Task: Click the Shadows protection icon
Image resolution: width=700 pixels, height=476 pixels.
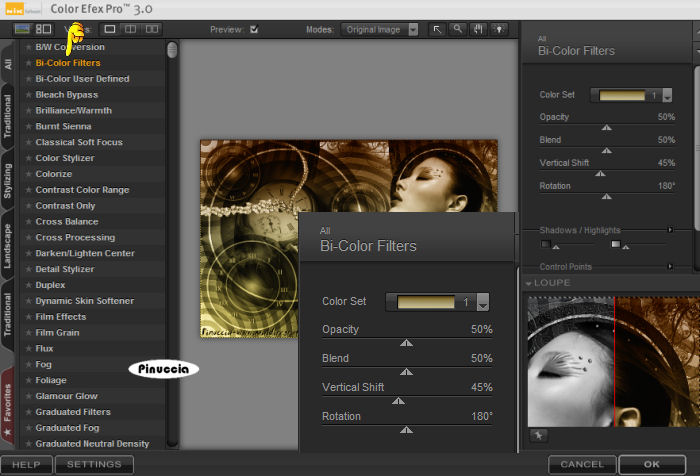Action: (546, 244)
